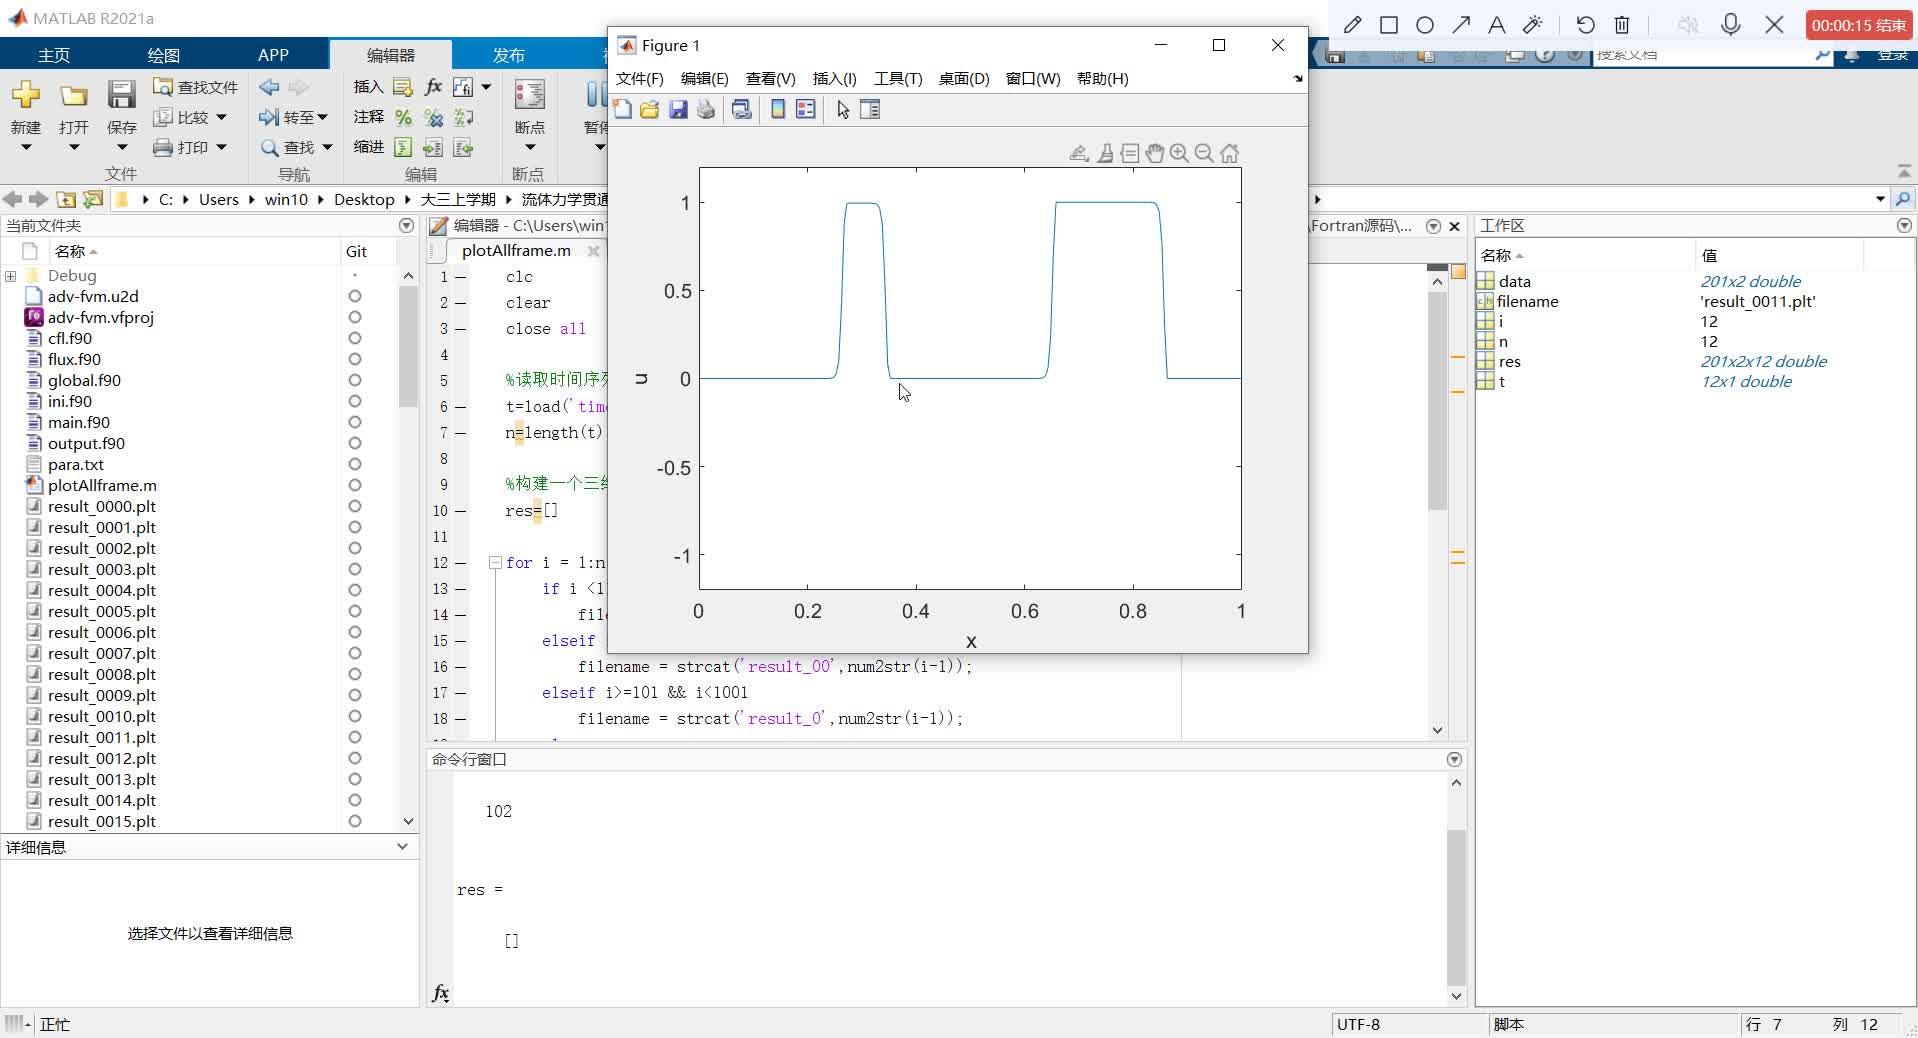Screen dimensions: 1918x1038
Task: Switch to the Home (主页) ribbon tab
Action: click(x=54, y=55)
